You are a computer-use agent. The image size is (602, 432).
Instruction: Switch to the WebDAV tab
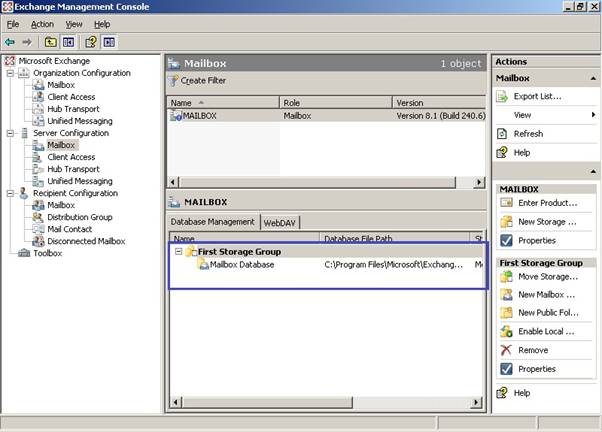pyautogui.click(x=280, y=223)
